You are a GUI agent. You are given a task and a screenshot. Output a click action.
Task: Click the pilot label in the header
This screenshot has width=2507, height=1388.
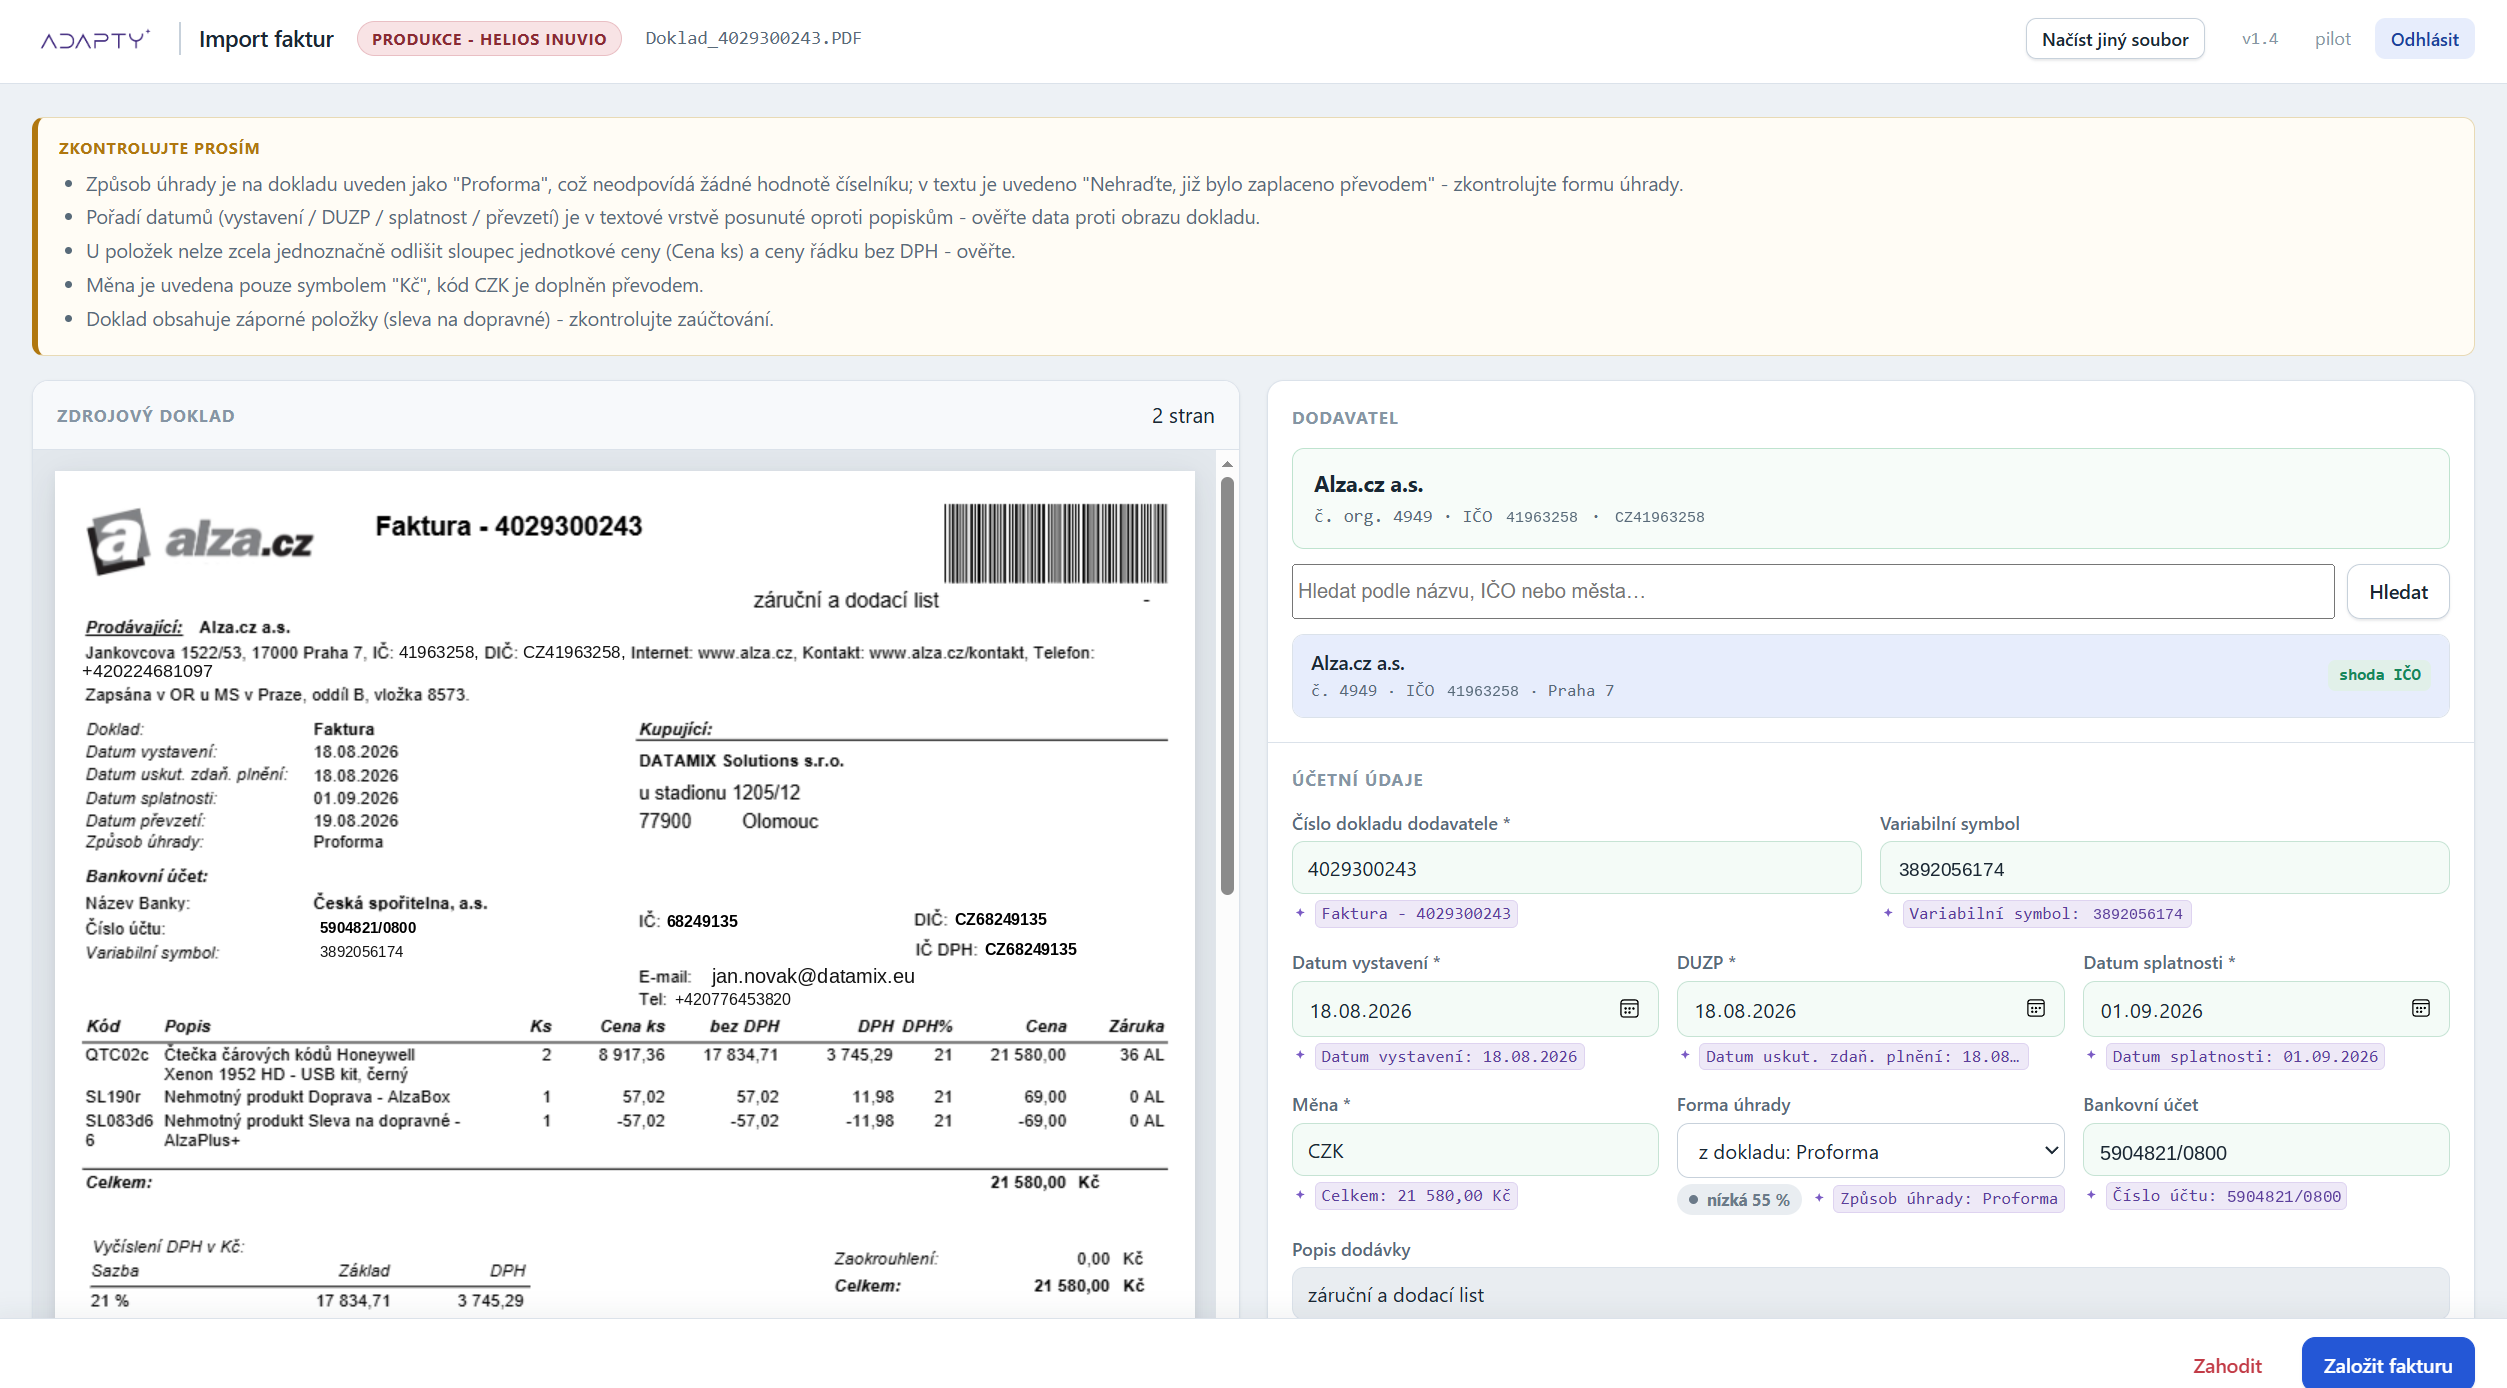pyautogui.click(x=2332, y=39)
